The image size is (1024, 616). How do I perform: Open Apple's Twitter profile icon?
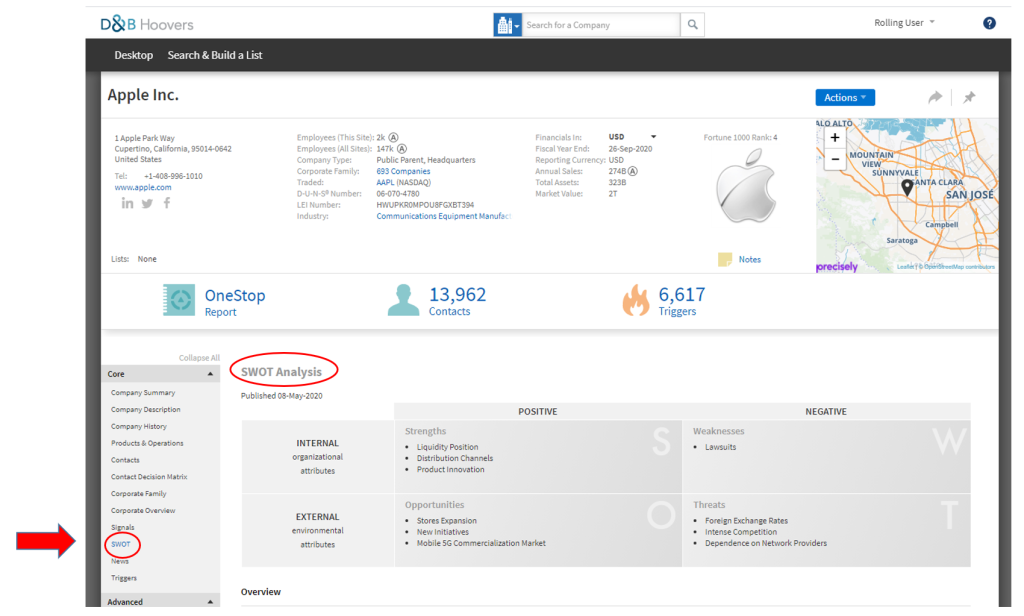tap(148, 204)
